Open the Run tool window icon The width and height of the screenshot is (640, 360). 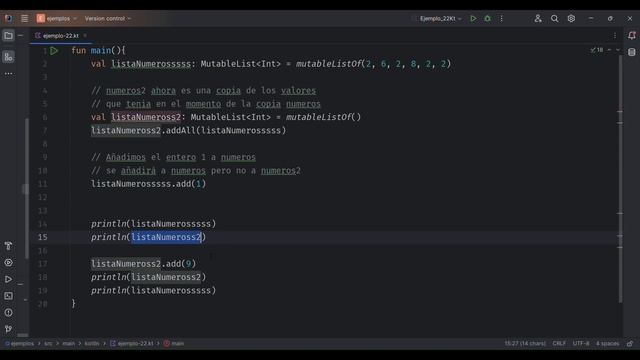(8, 280)
